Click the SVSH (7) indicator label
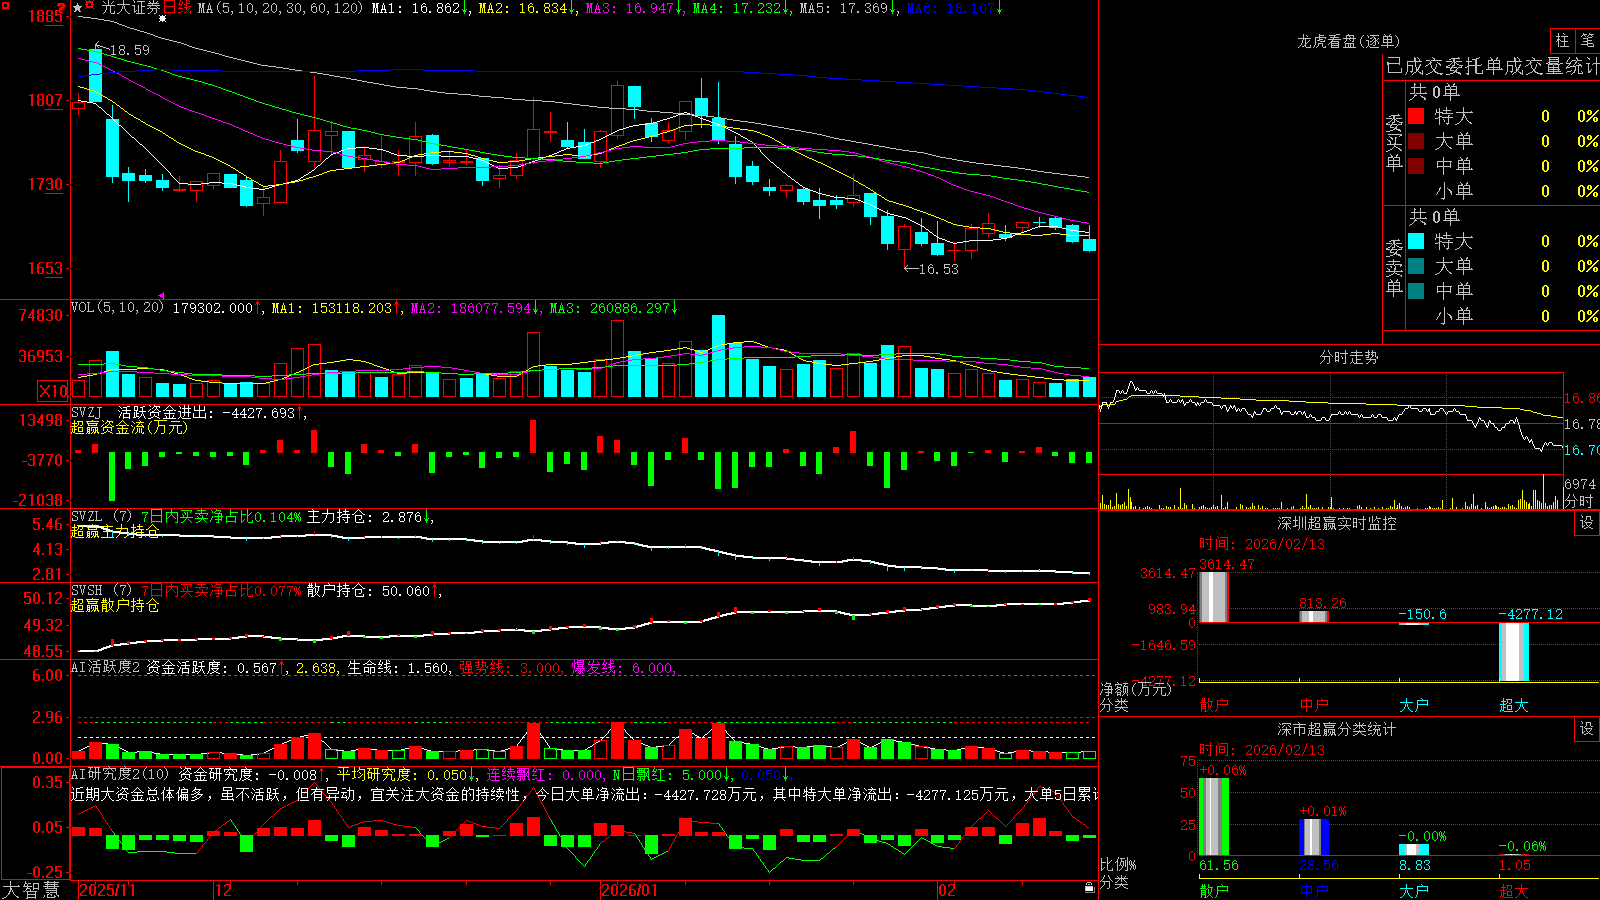1600x900 pixels. (x=101, y=591)
